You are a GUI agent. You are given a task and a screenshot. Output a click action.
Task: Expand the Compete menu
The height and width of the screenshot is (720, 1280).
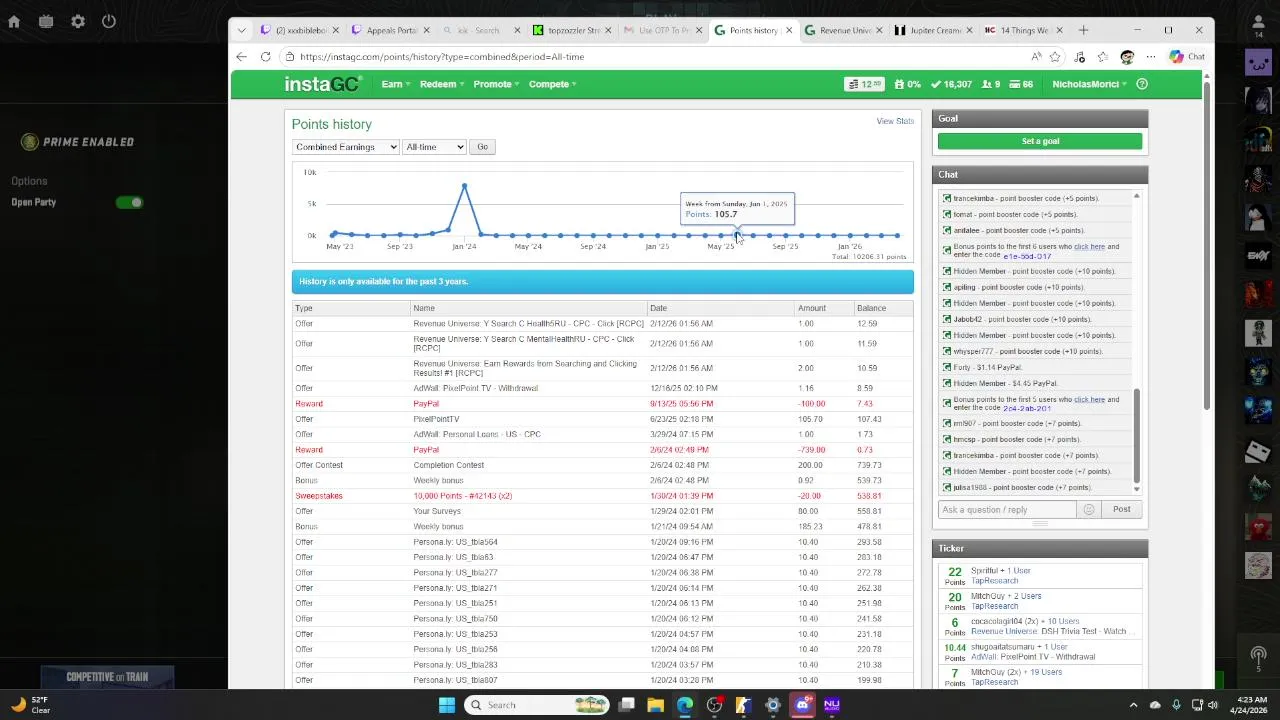[x=553, y=84]
